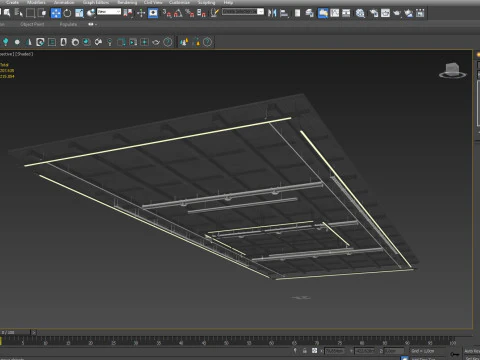Choose the Rectangular Selection Region tool
The height and width of the screenshot is (360, 480).
point(30,13)
